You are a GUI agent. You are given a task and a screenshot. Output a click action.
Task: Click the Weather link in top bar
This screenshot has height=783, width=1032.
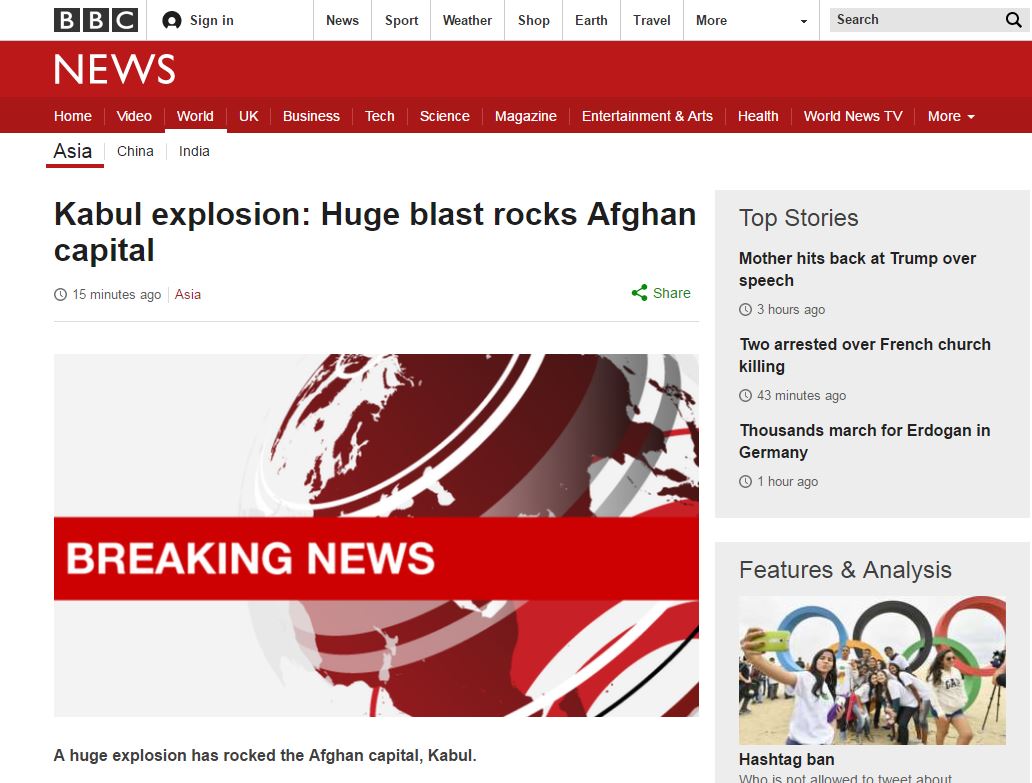pos(467,20)
